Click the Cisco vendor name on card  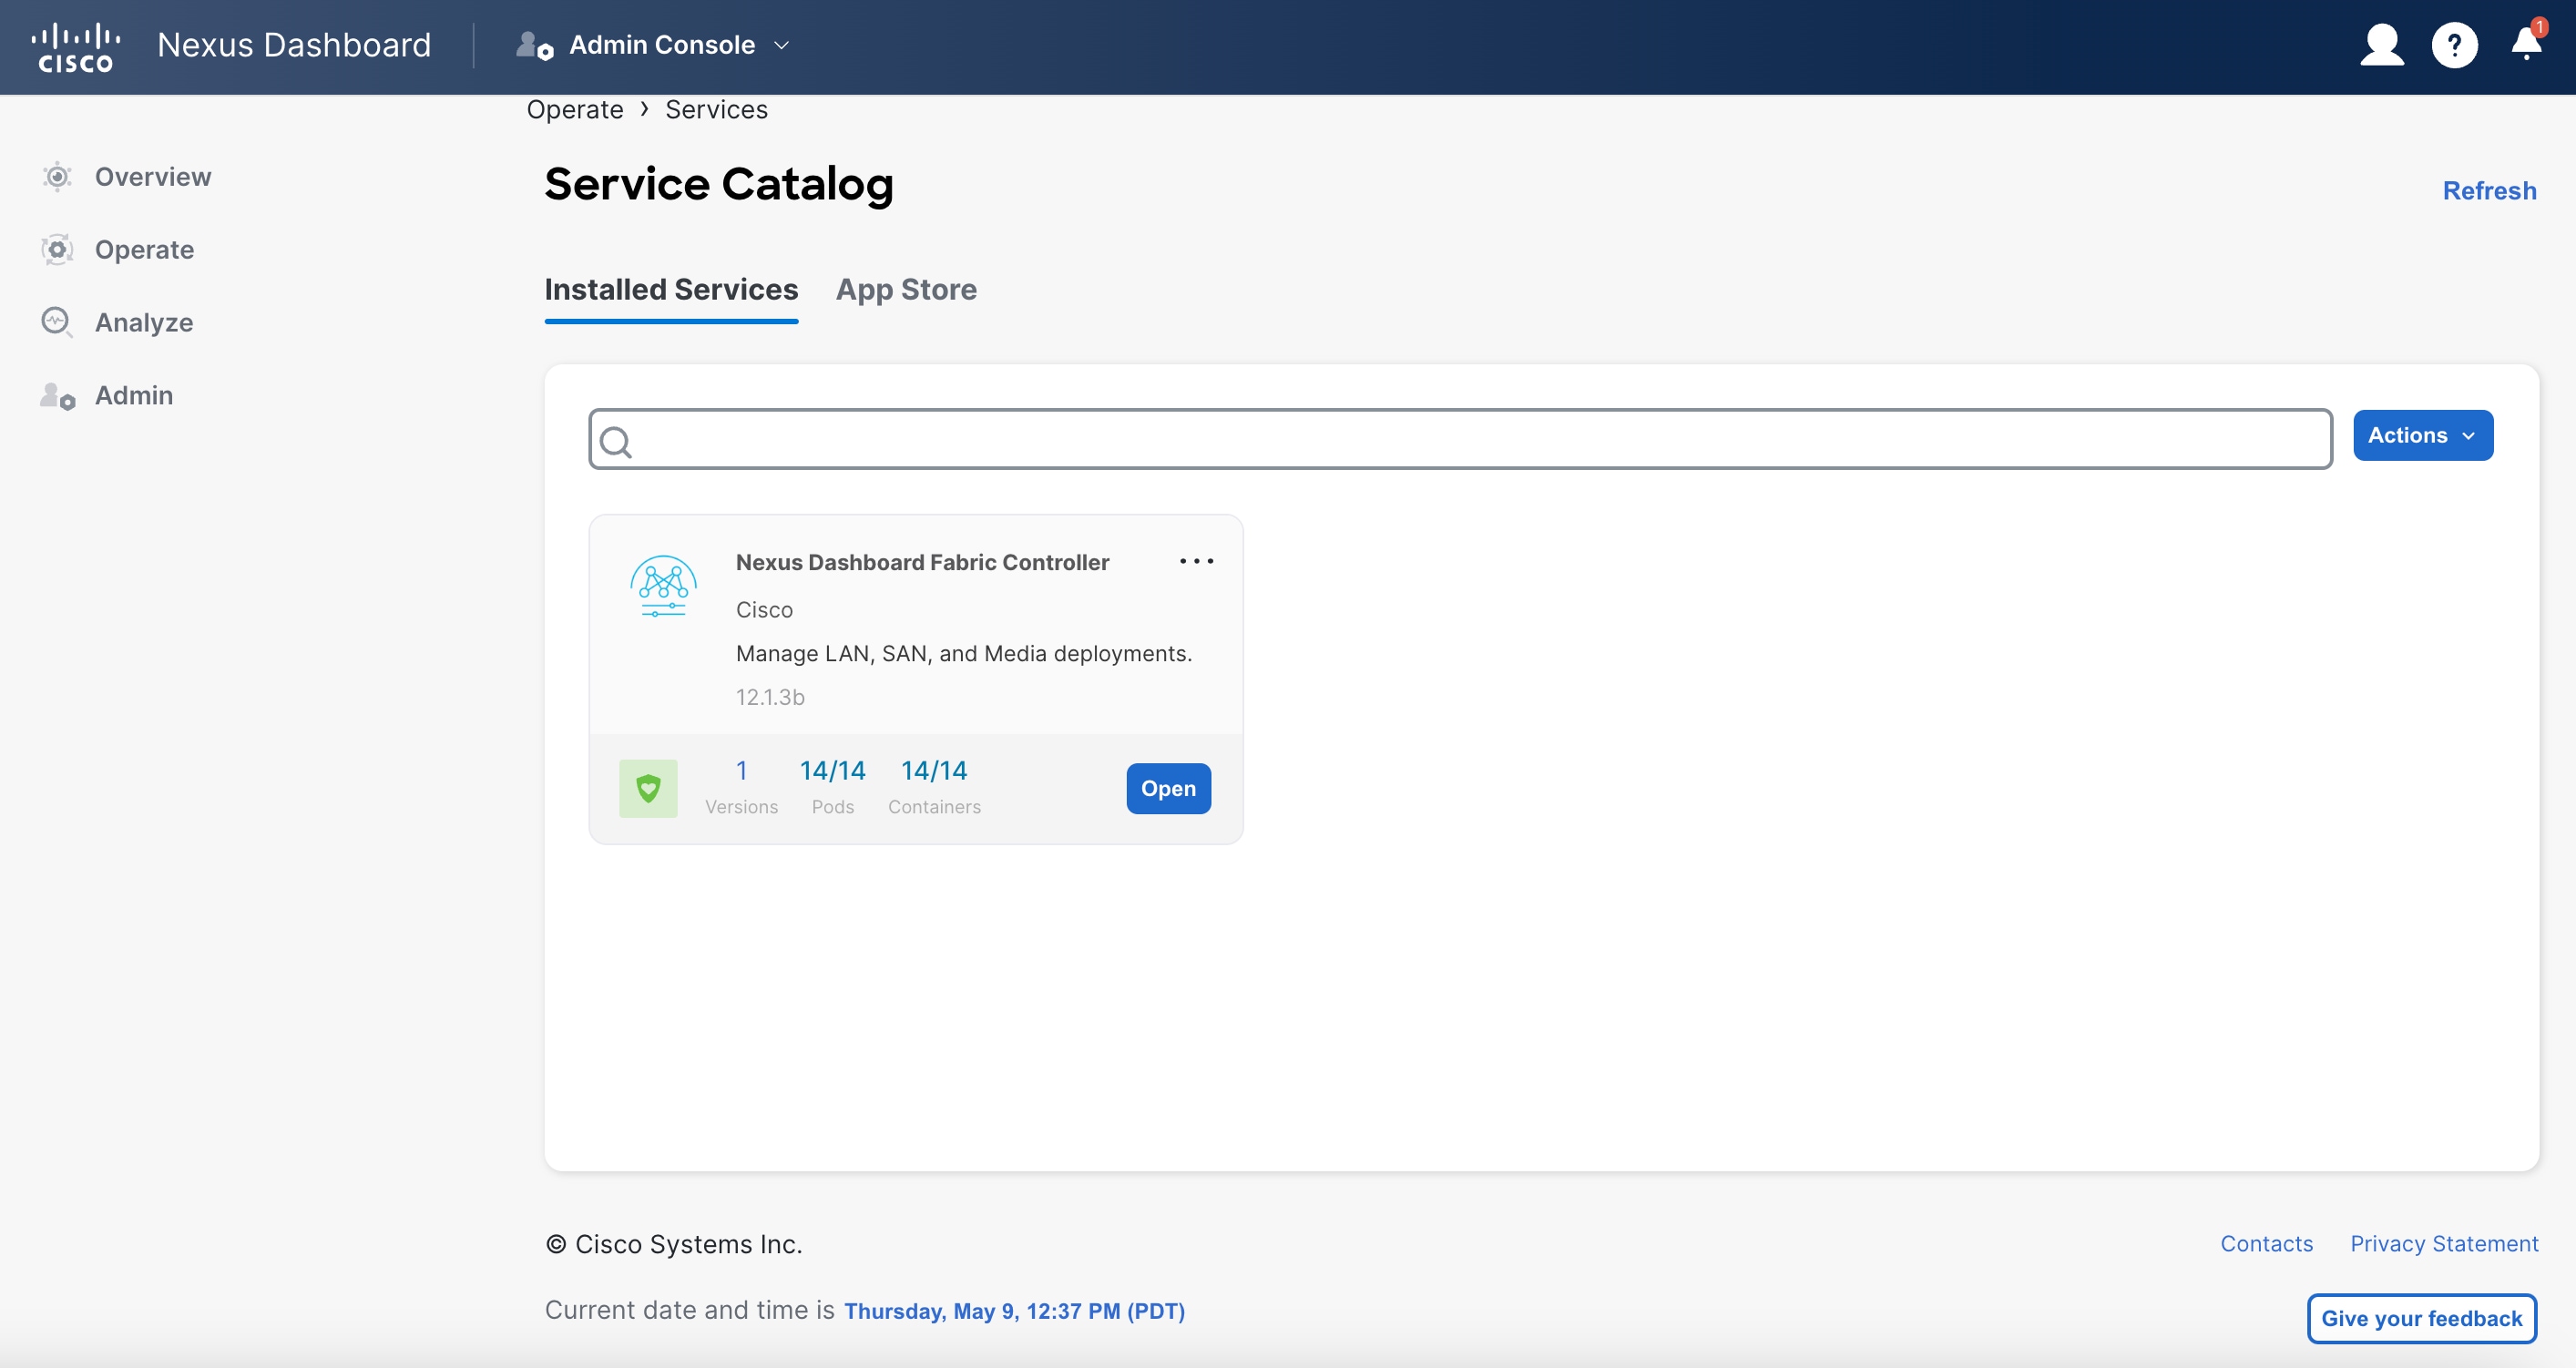764,609
